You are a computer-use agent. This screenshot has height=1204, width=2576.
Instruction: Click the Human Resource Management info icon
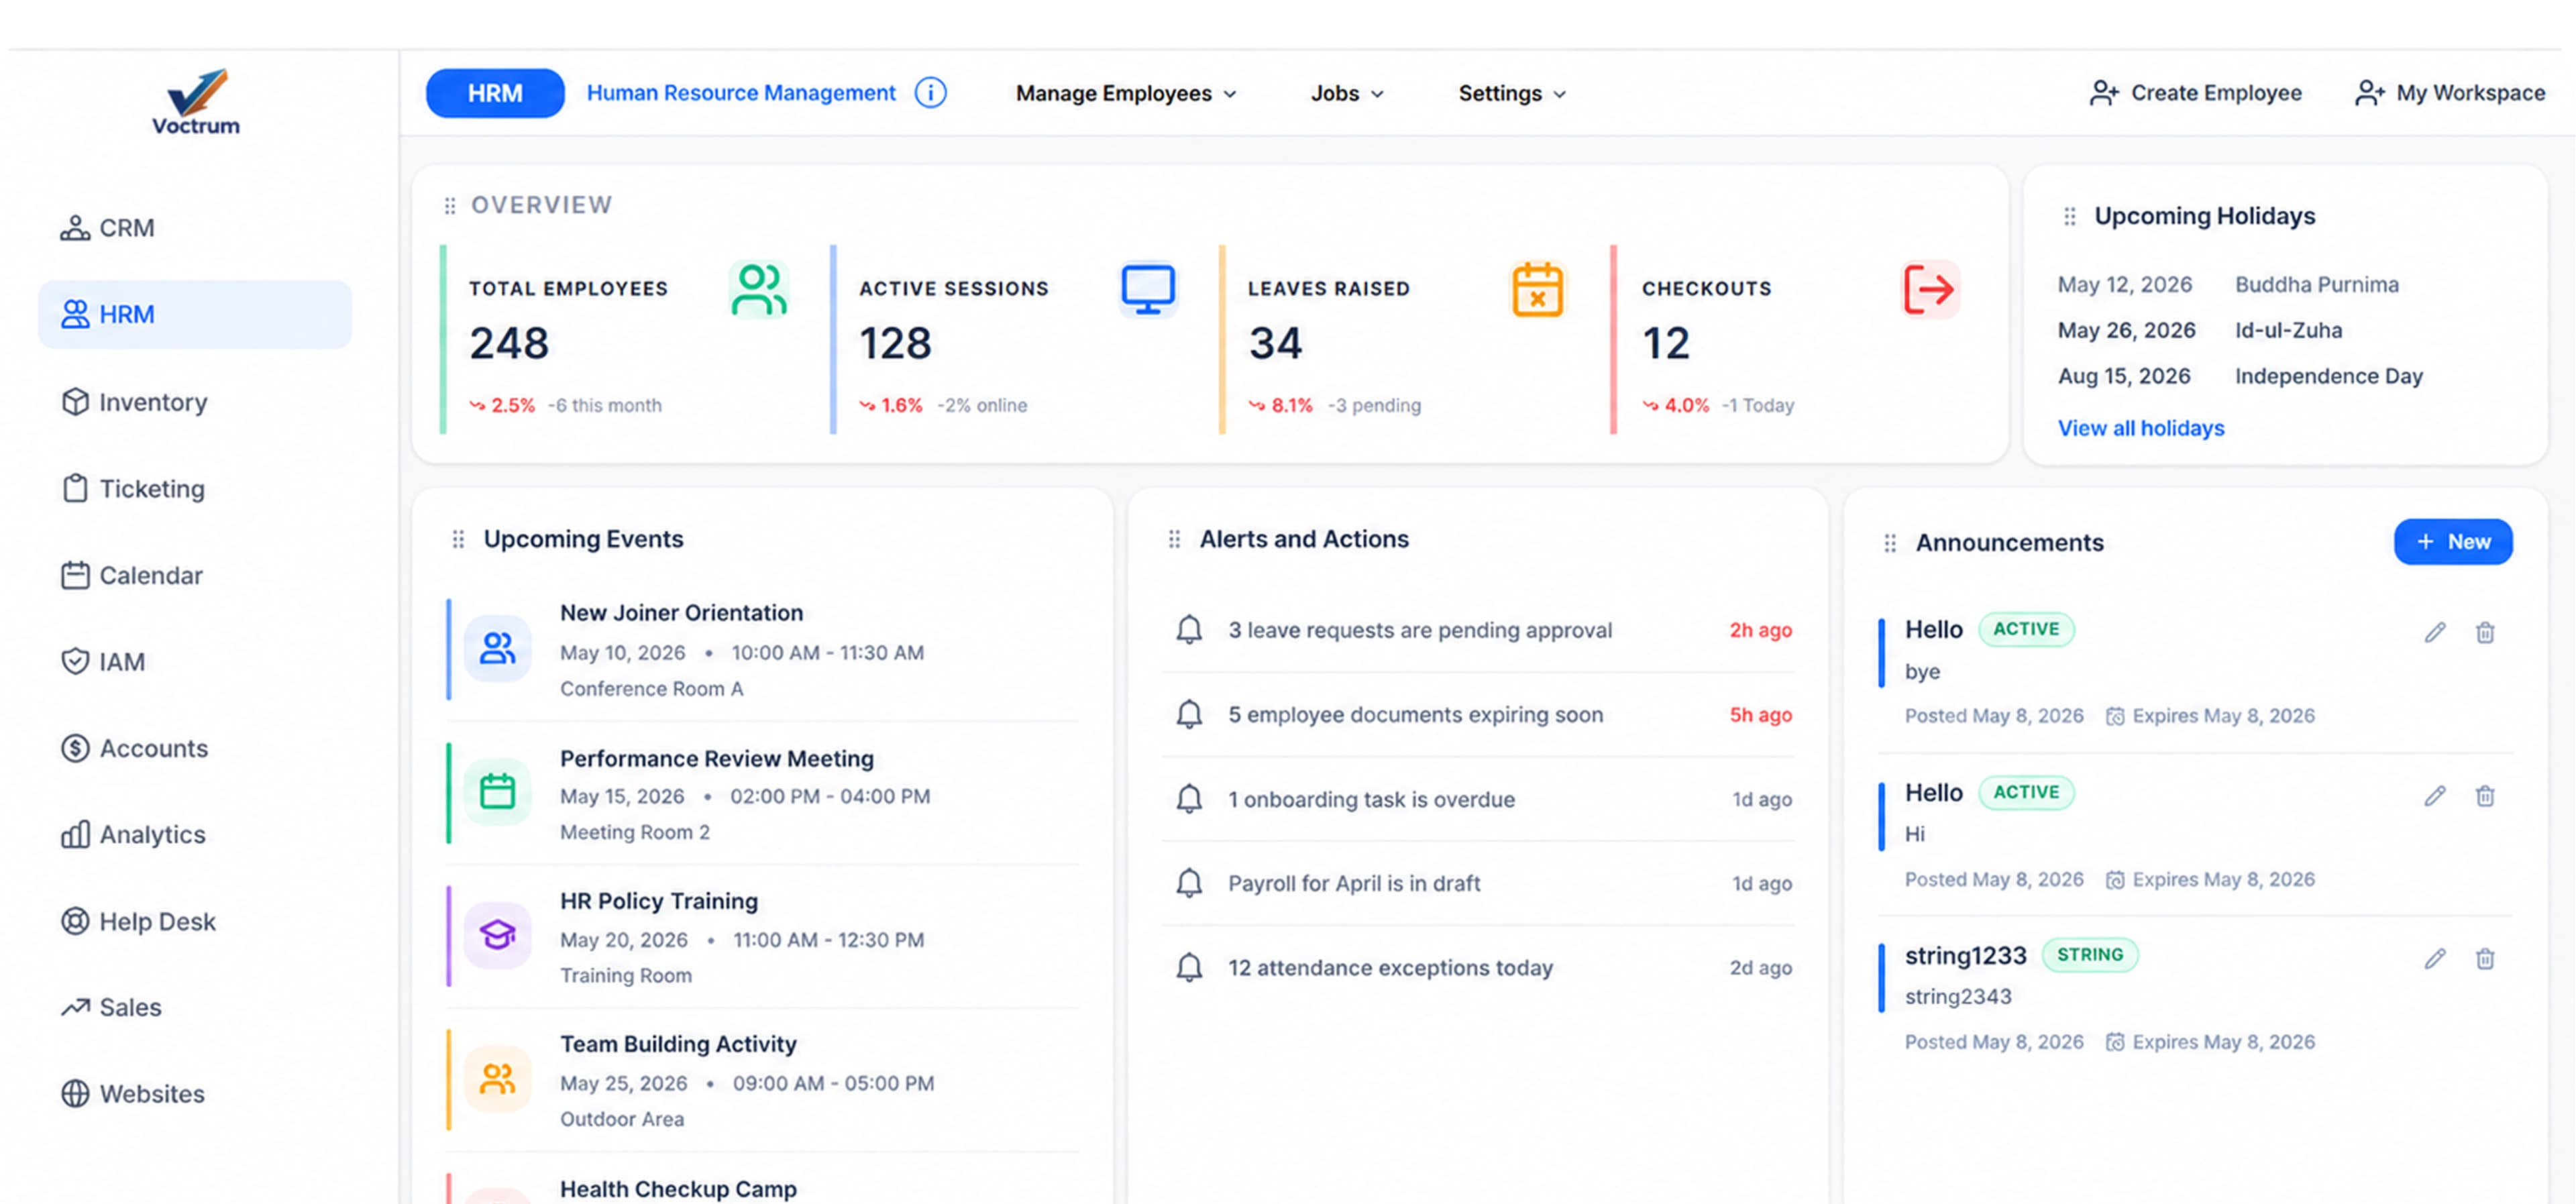point(931,93)
